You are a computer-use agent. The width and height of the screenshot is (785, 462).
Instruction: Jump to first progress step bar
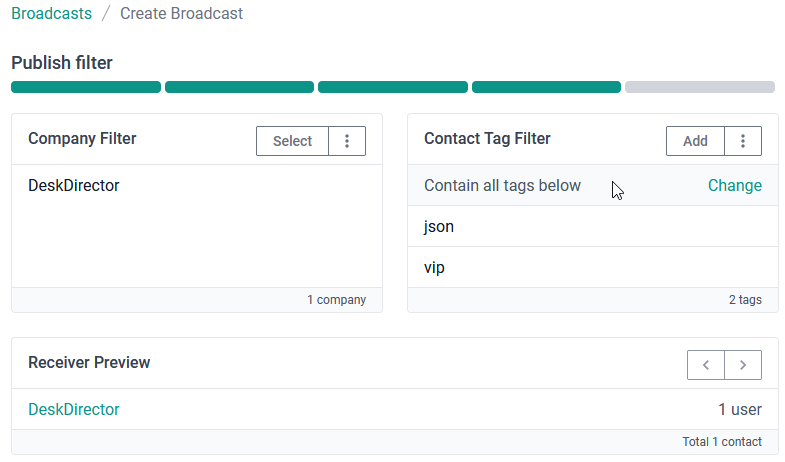click(86, 87)
